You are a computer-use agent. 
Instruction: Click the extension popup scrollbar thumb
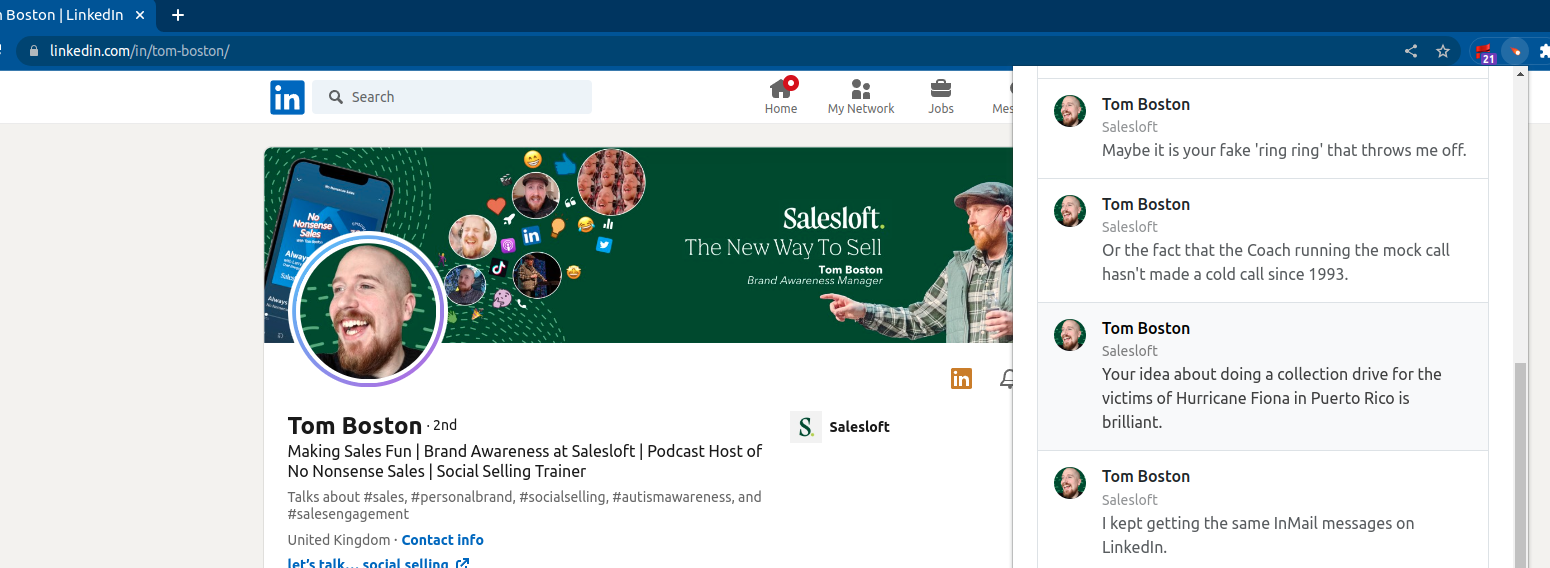pyautogui.click(x=1521, y=465)
